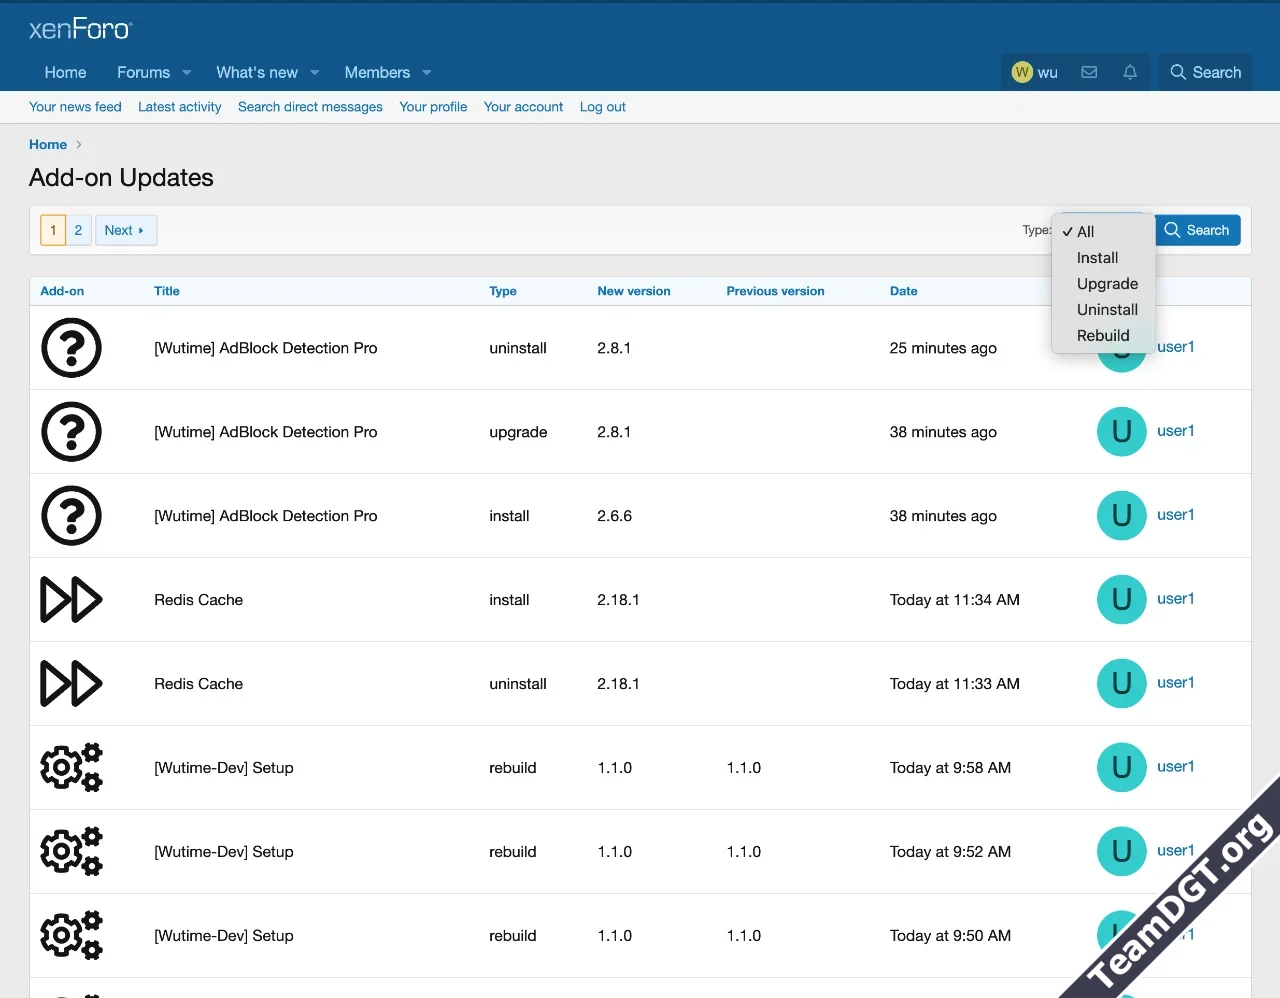
Task: Open the alerts bell icon
Action: tap(1130, 72)
